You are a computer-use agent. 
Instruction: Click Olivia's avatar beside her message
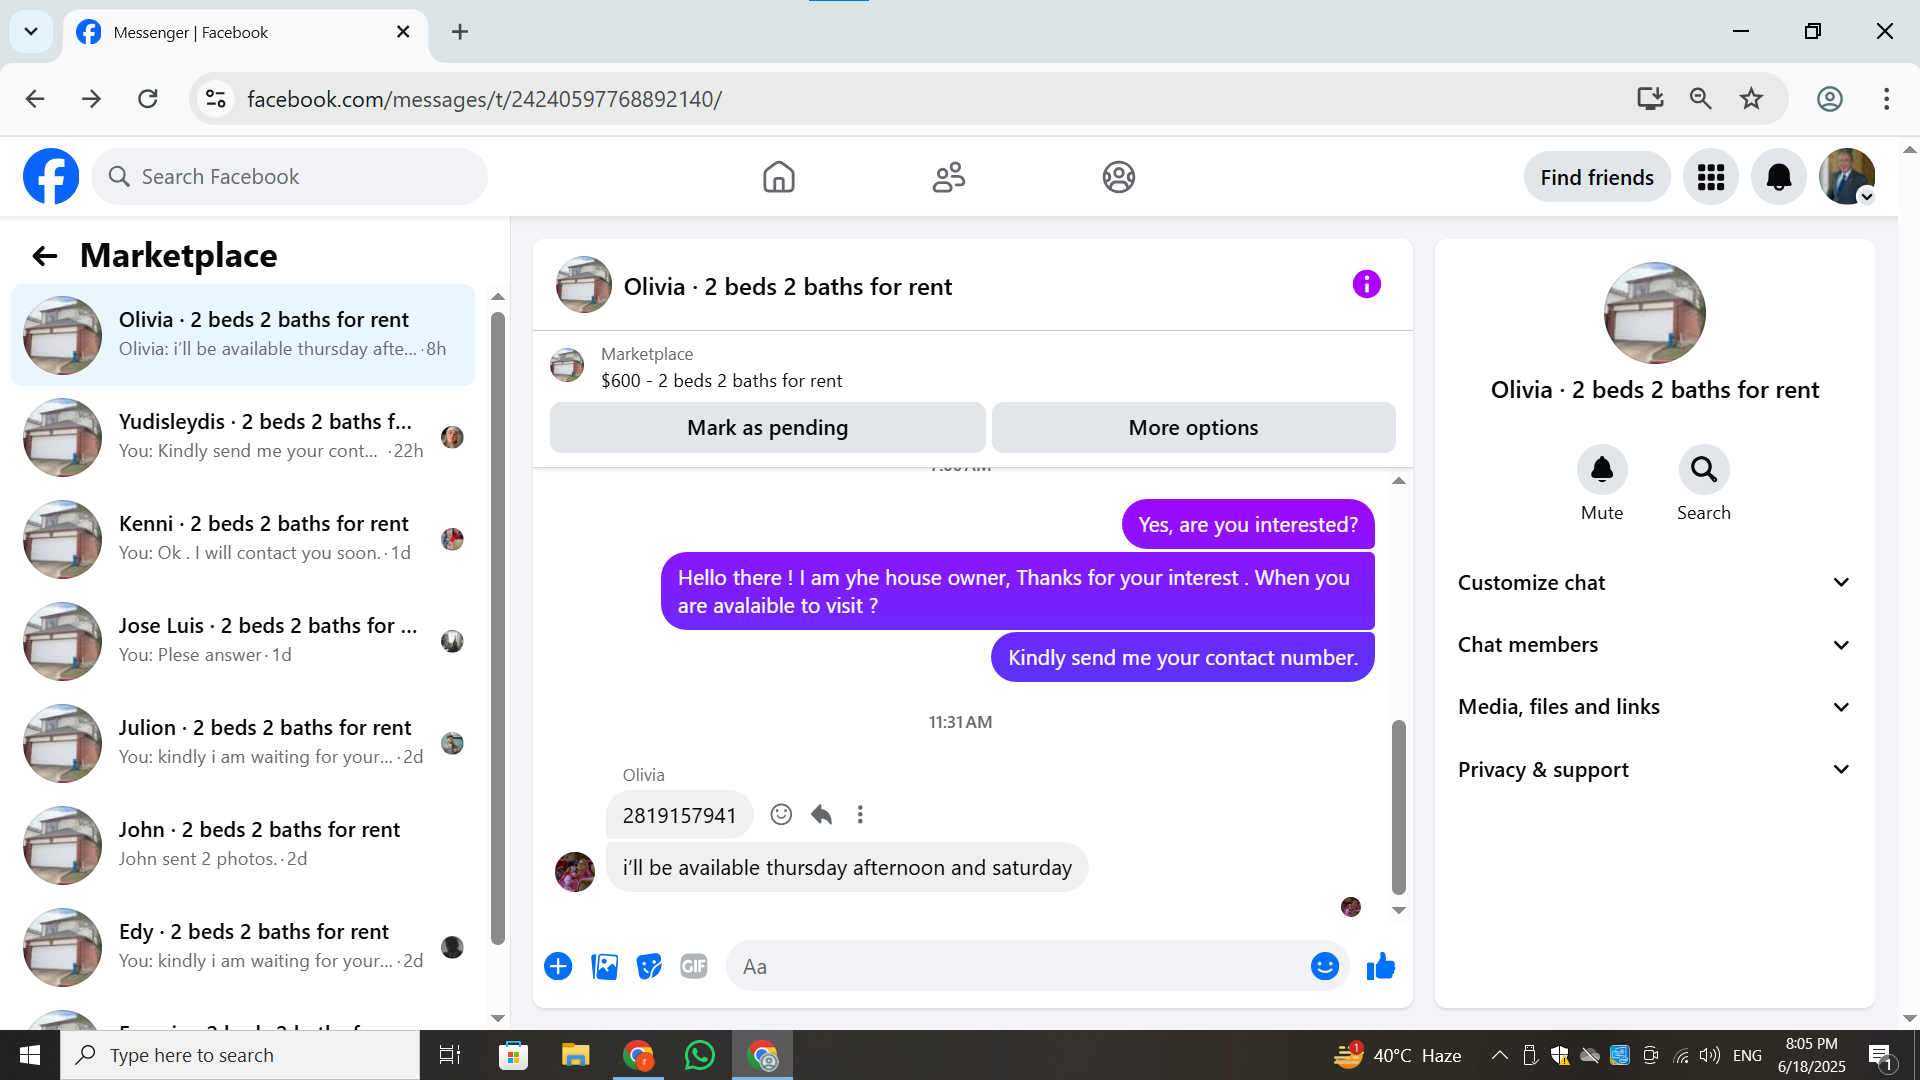pos(575,872)
